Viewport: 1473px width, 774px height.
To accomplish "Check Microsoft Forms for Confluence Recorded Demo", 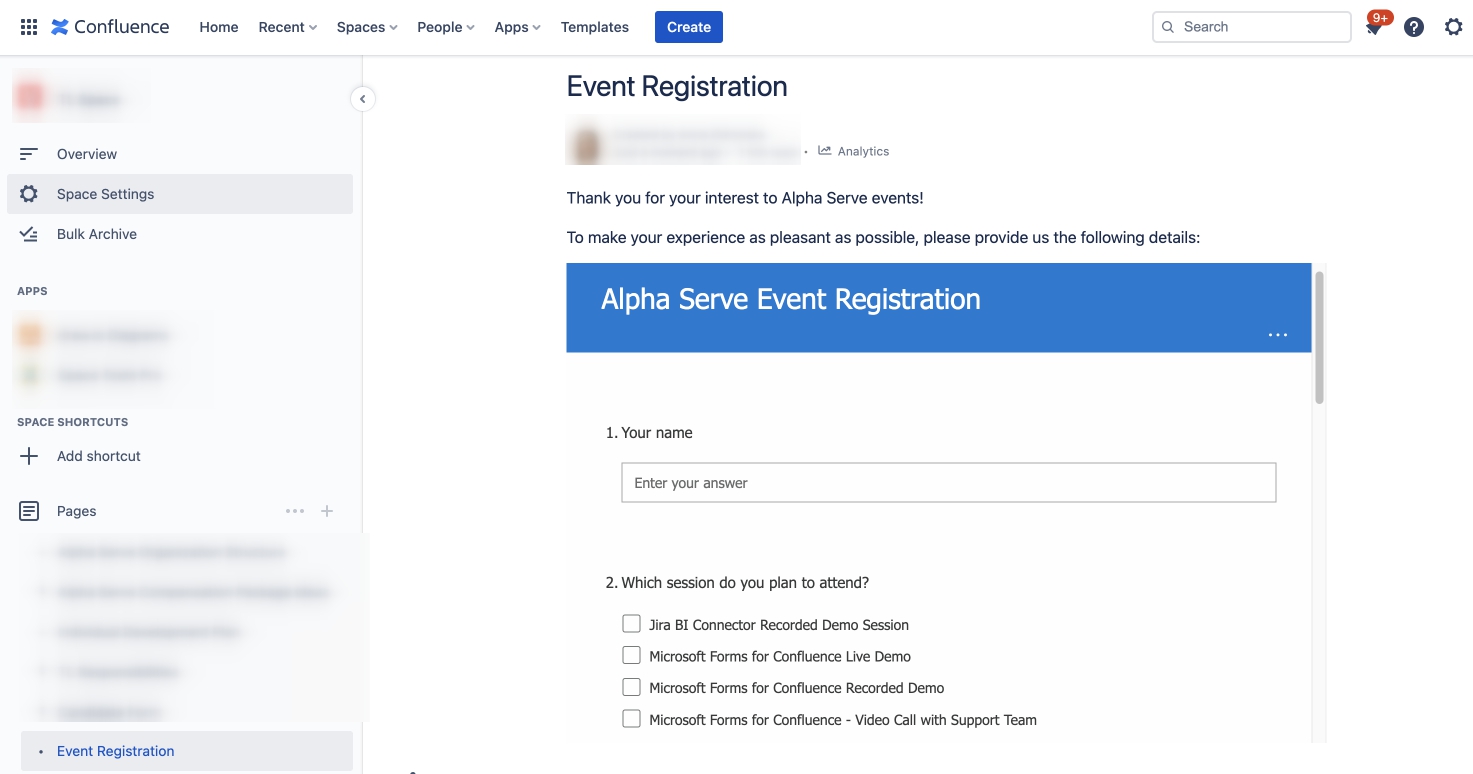I will coord(631,688).
